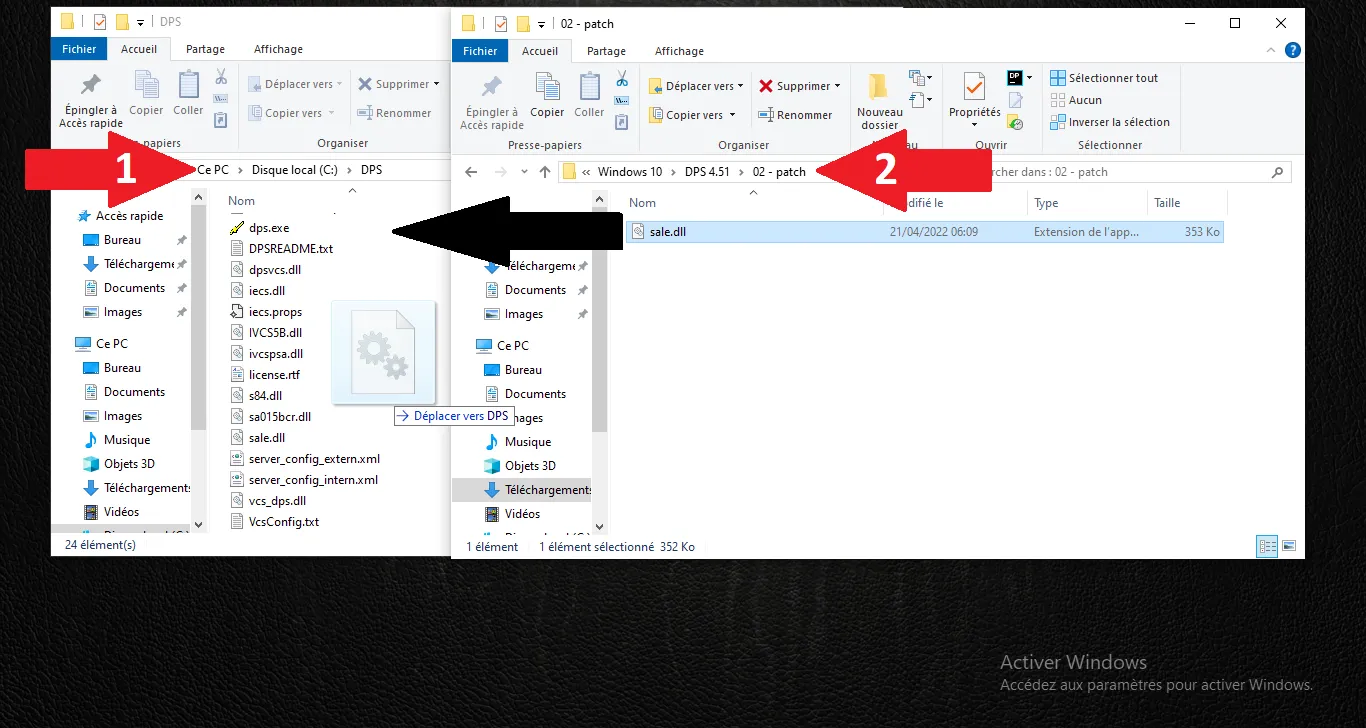
Task: Open the Supprimer dropdown arrow in DPS window
Action: (x=436, y=84)
